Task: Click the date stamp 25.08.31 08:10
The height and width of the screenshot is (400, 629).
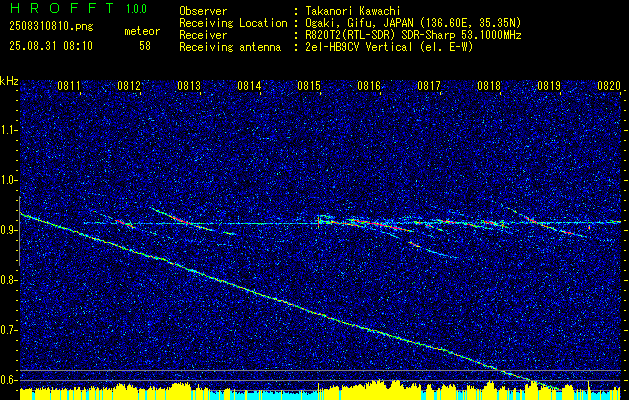Action: coord(51,46)
